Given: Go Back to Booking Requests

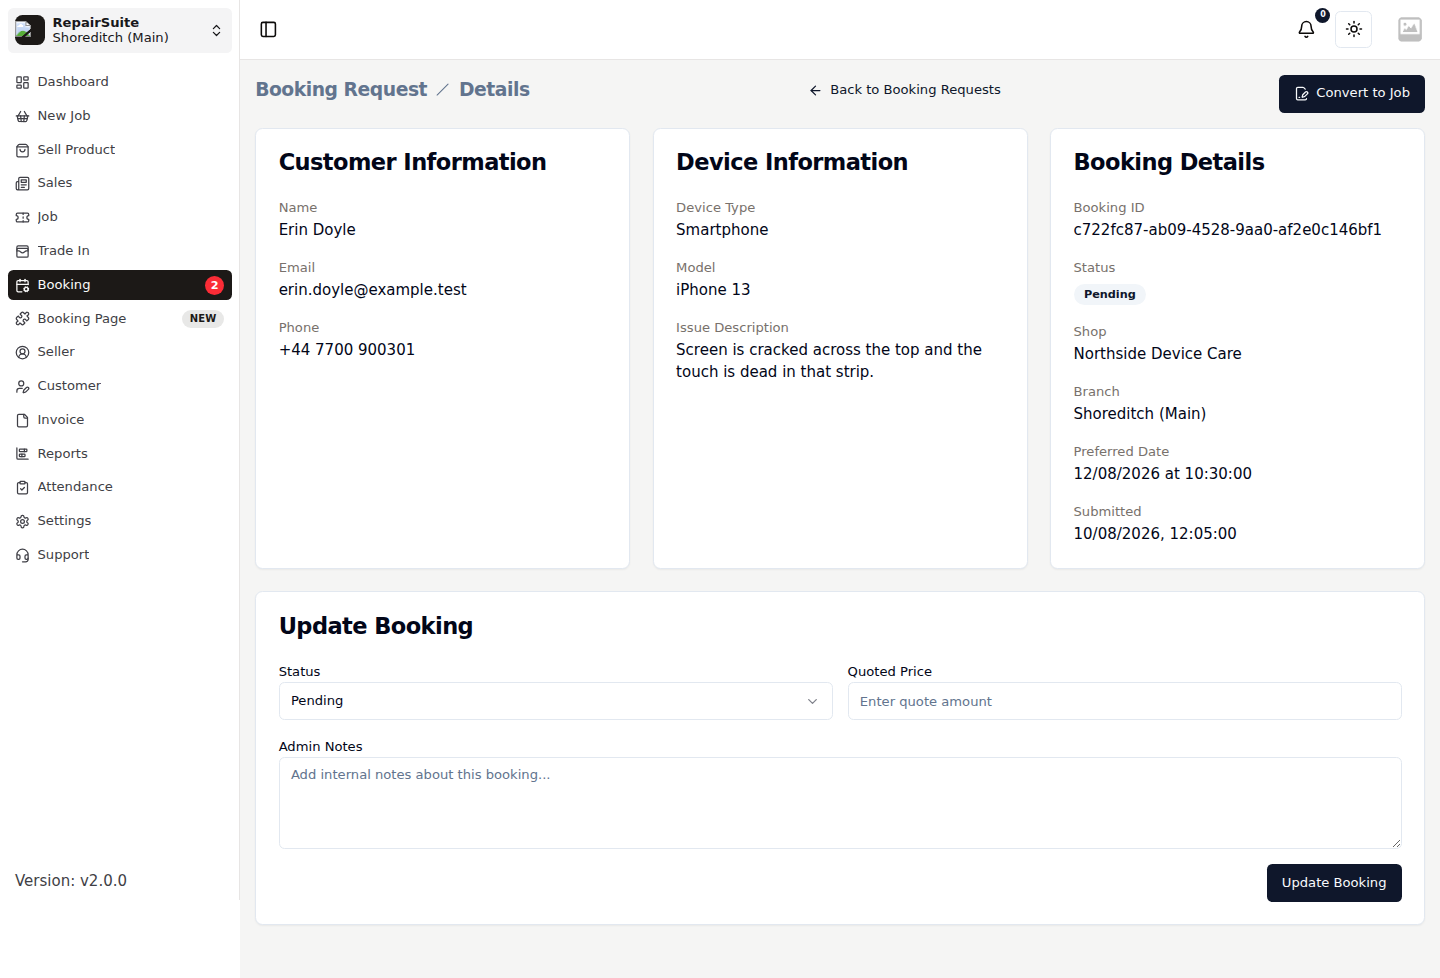Looking at the screenshot, I should coord(904,90).
